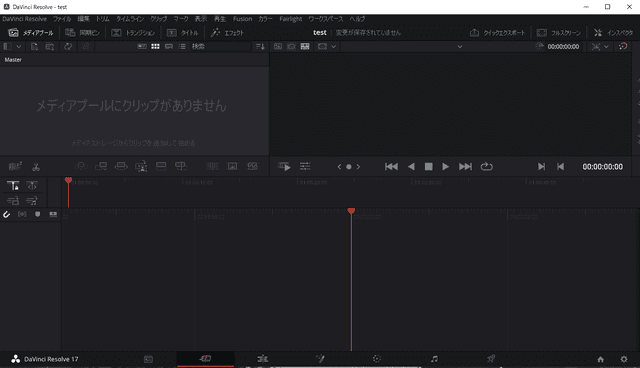Click the Fast Review play icon

(x=284, y=166)
